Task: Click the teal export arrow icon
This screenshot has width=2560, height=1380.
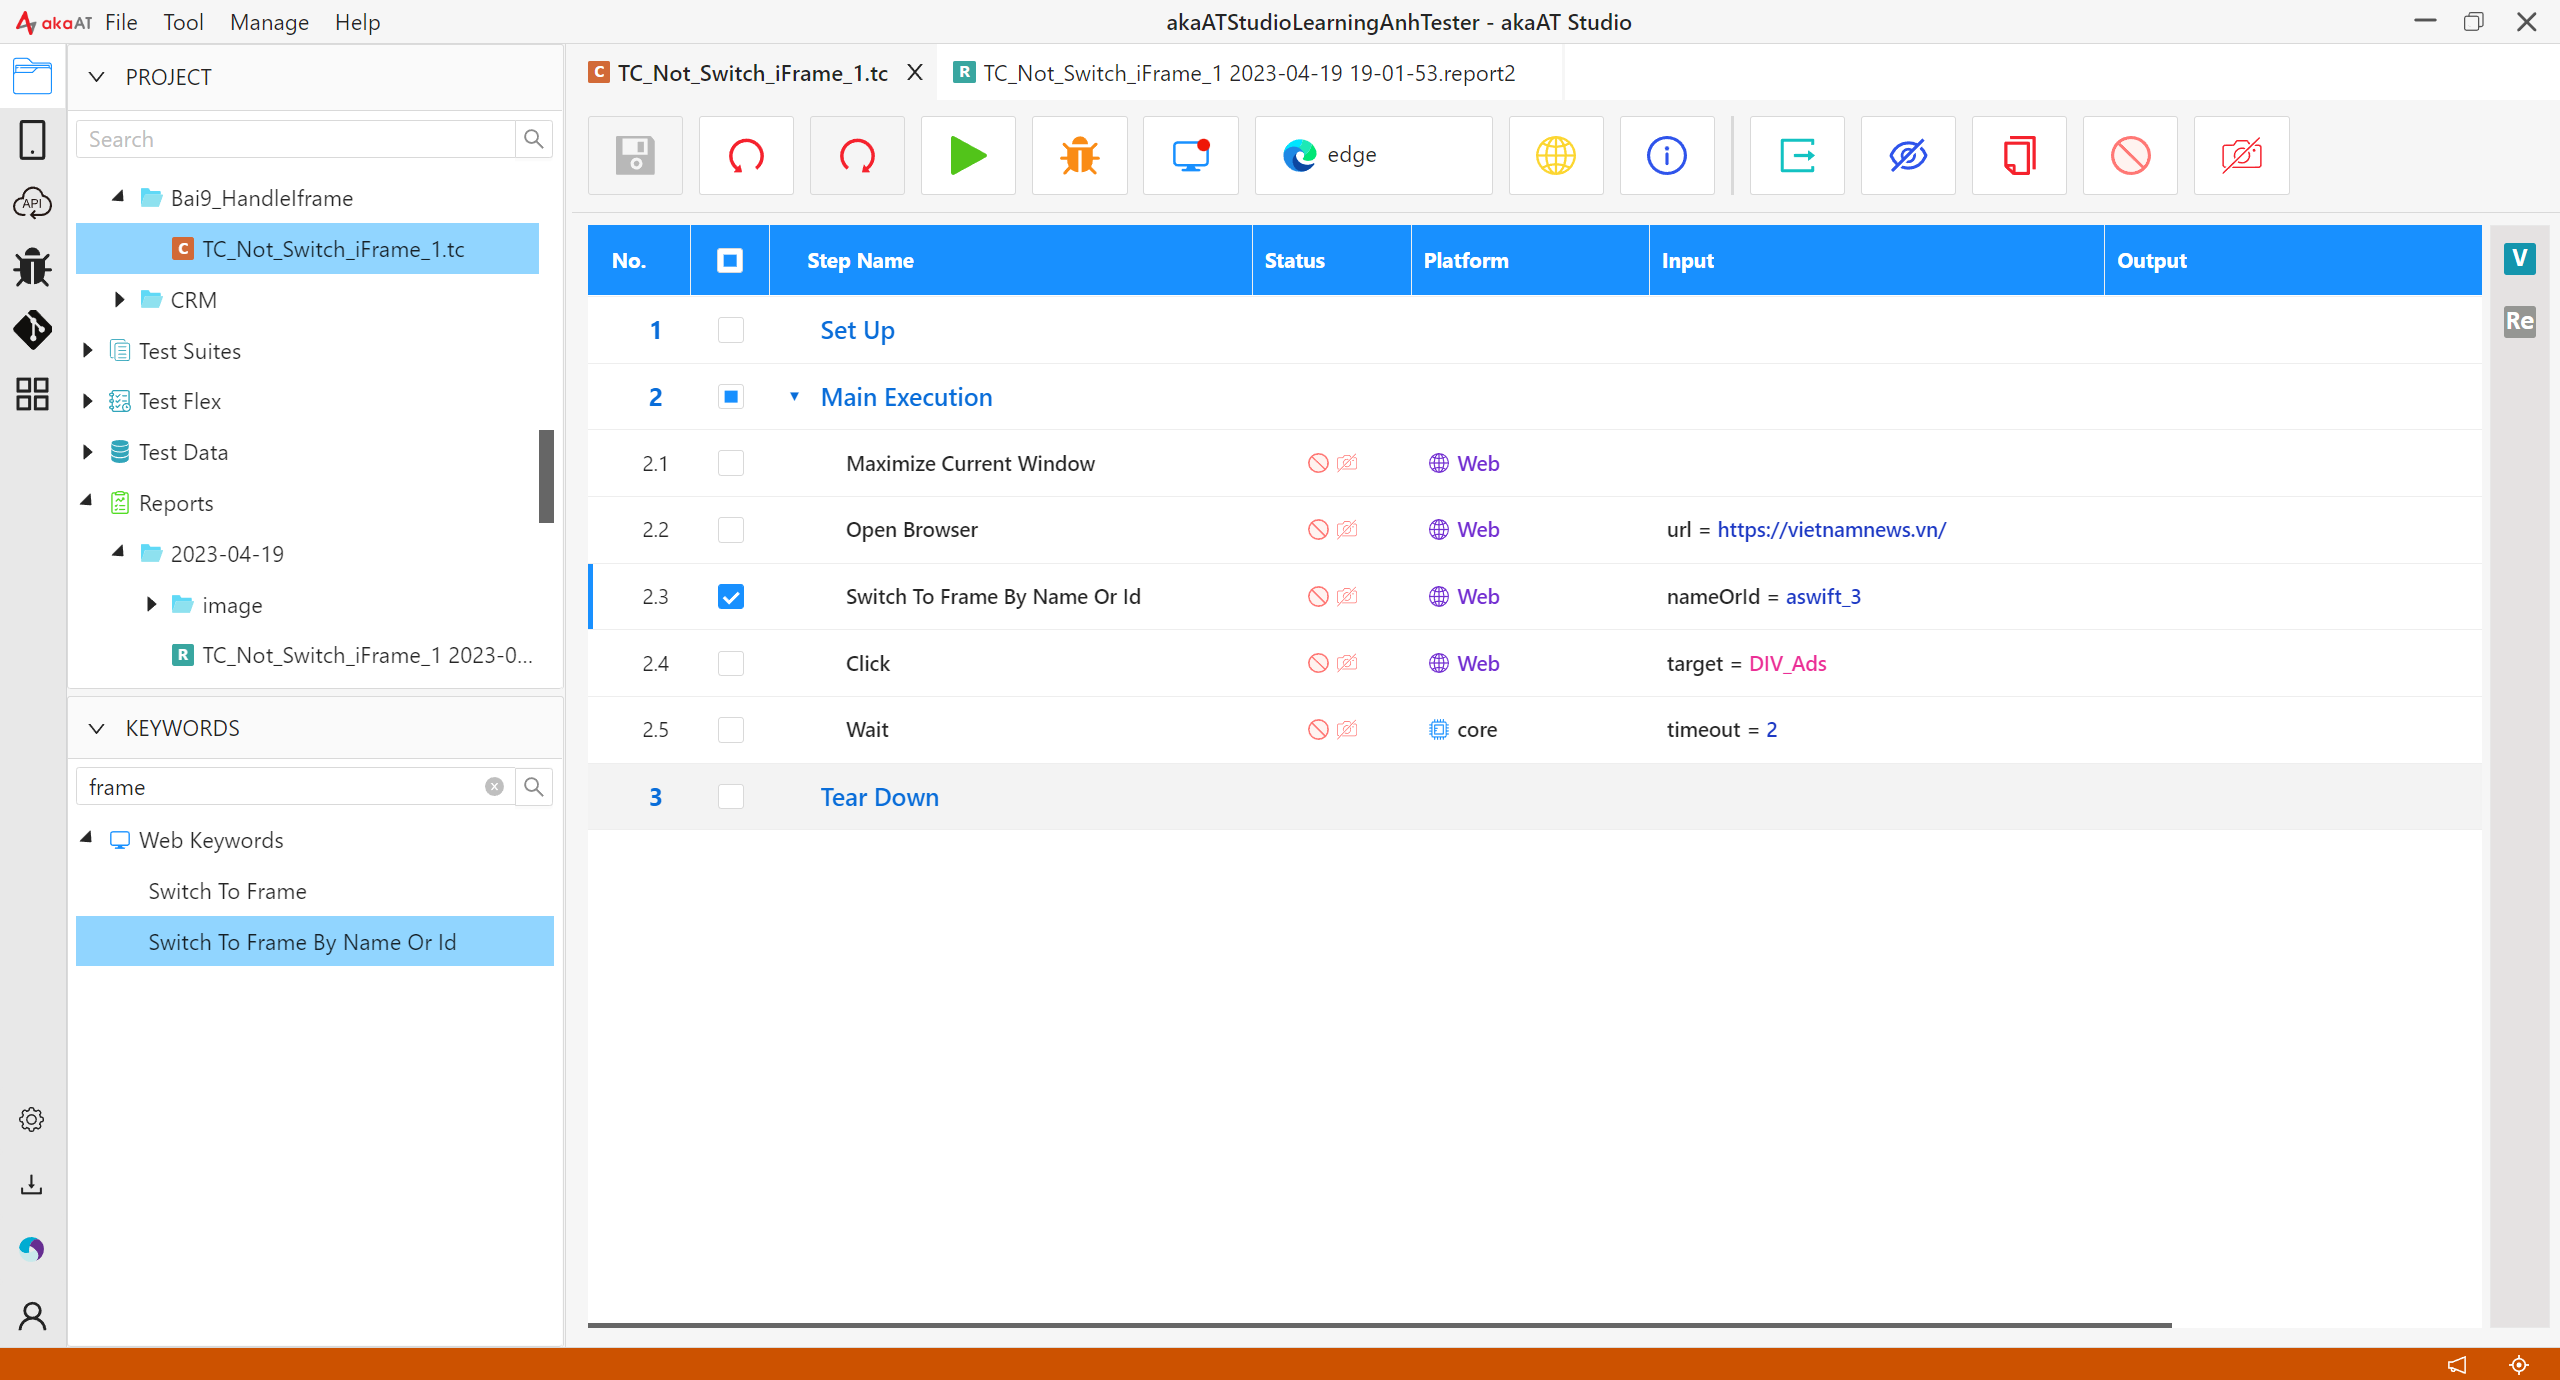Action: coord(1797,155)
